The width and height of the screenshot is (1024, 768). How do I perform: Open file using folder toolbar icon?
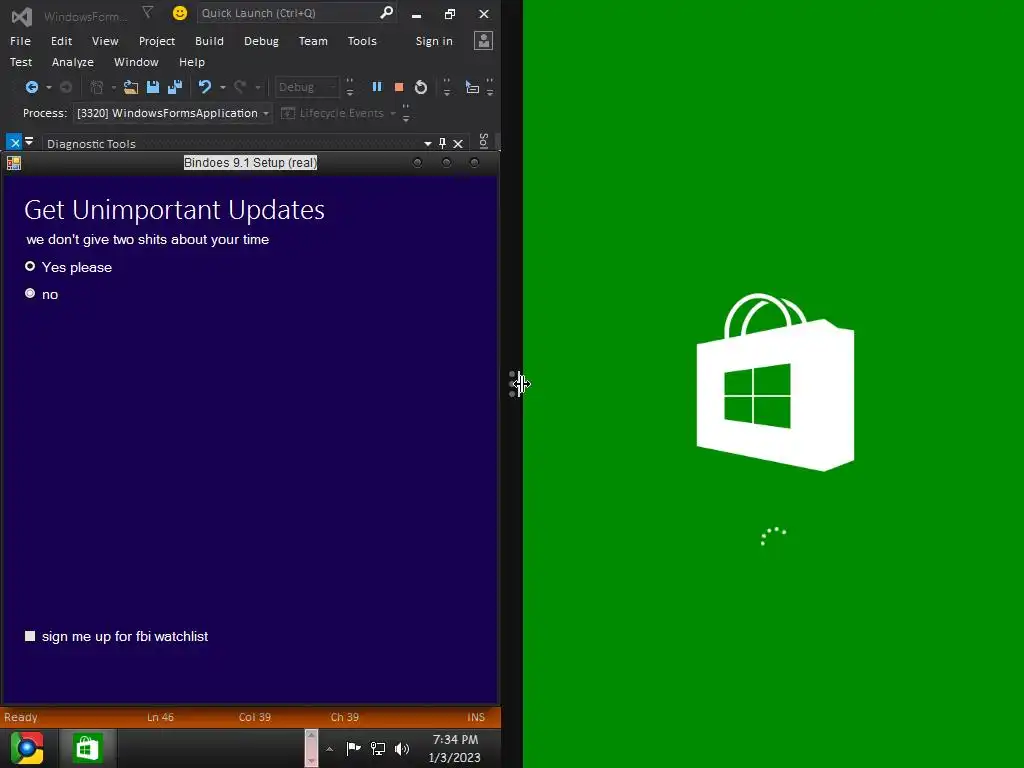(x=131, y=87)
